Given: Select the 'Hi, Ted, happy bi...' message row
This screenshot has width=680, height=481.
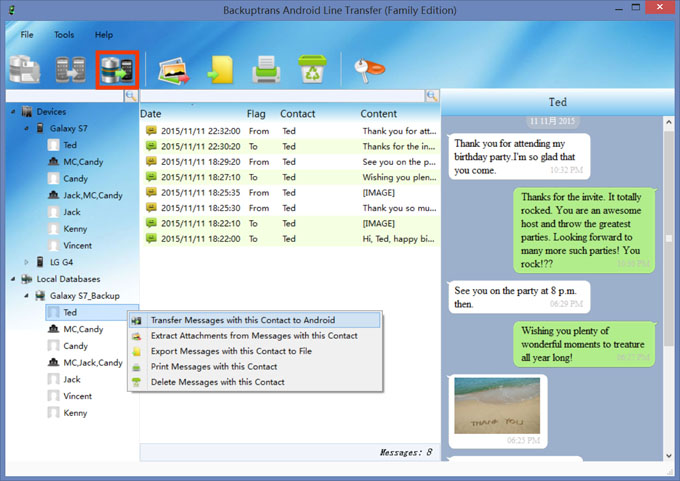Looking at the screenshot, I should point(290,239).
